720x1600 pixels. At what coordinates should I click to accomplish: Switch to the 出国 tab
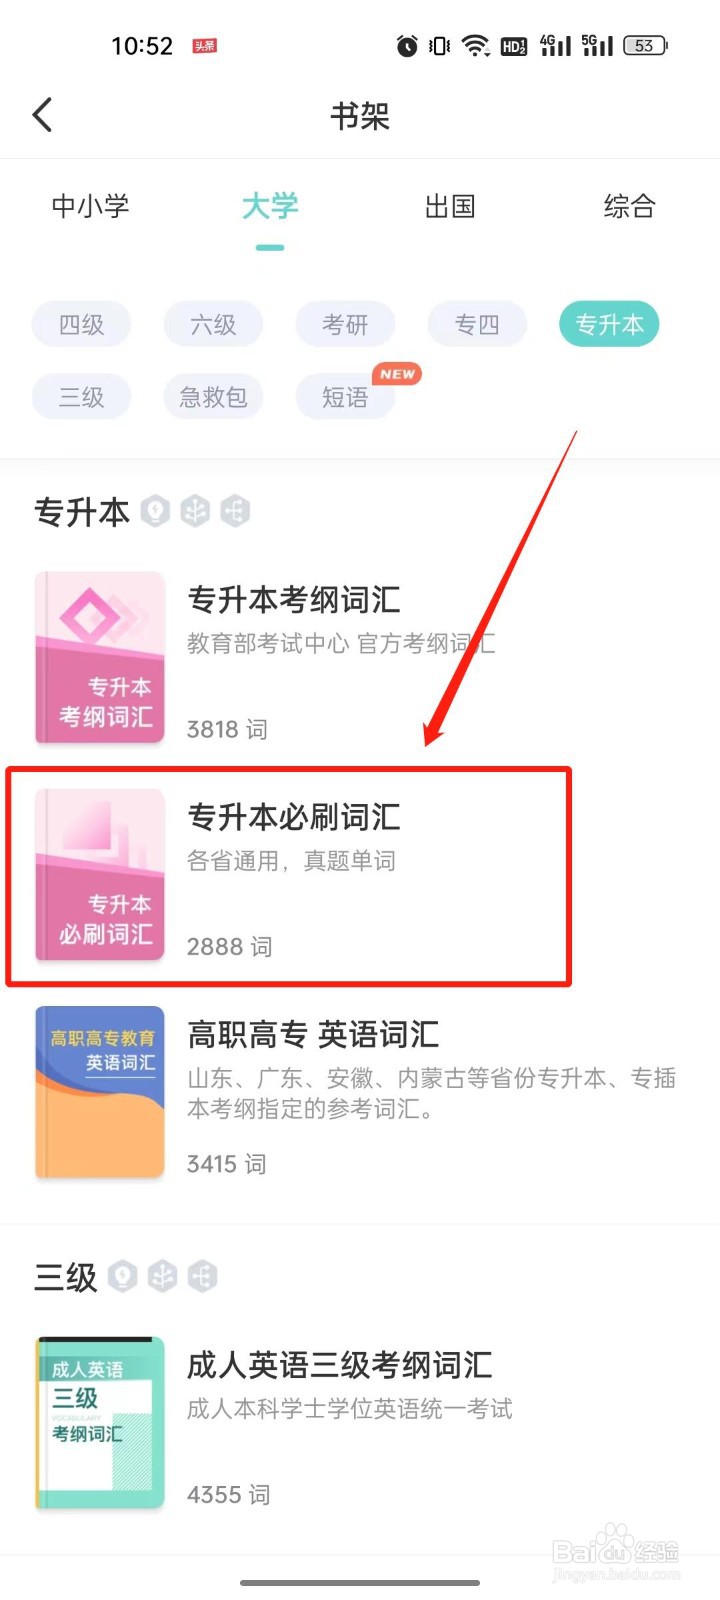point(450,207)
